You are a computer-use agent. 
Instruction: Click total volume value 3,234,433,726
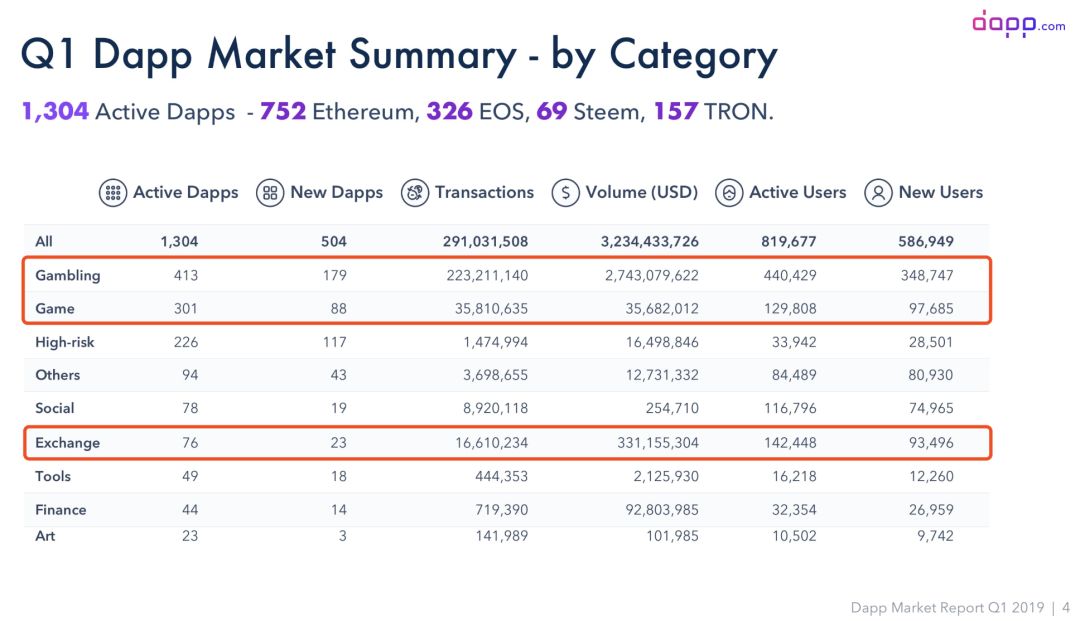point(650,242)
